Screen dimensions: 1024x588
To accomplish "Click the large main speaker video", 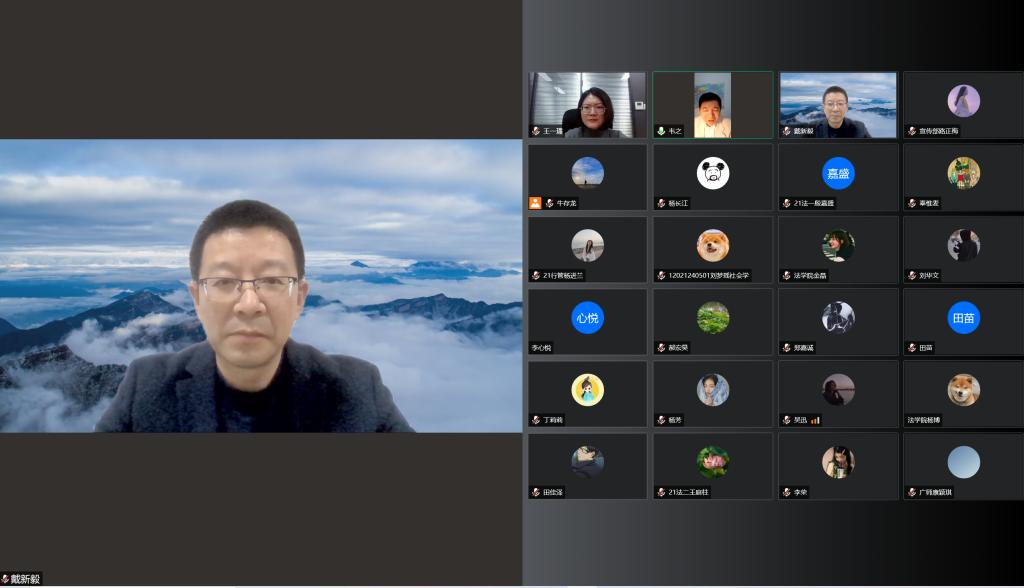I will point(260,286).
